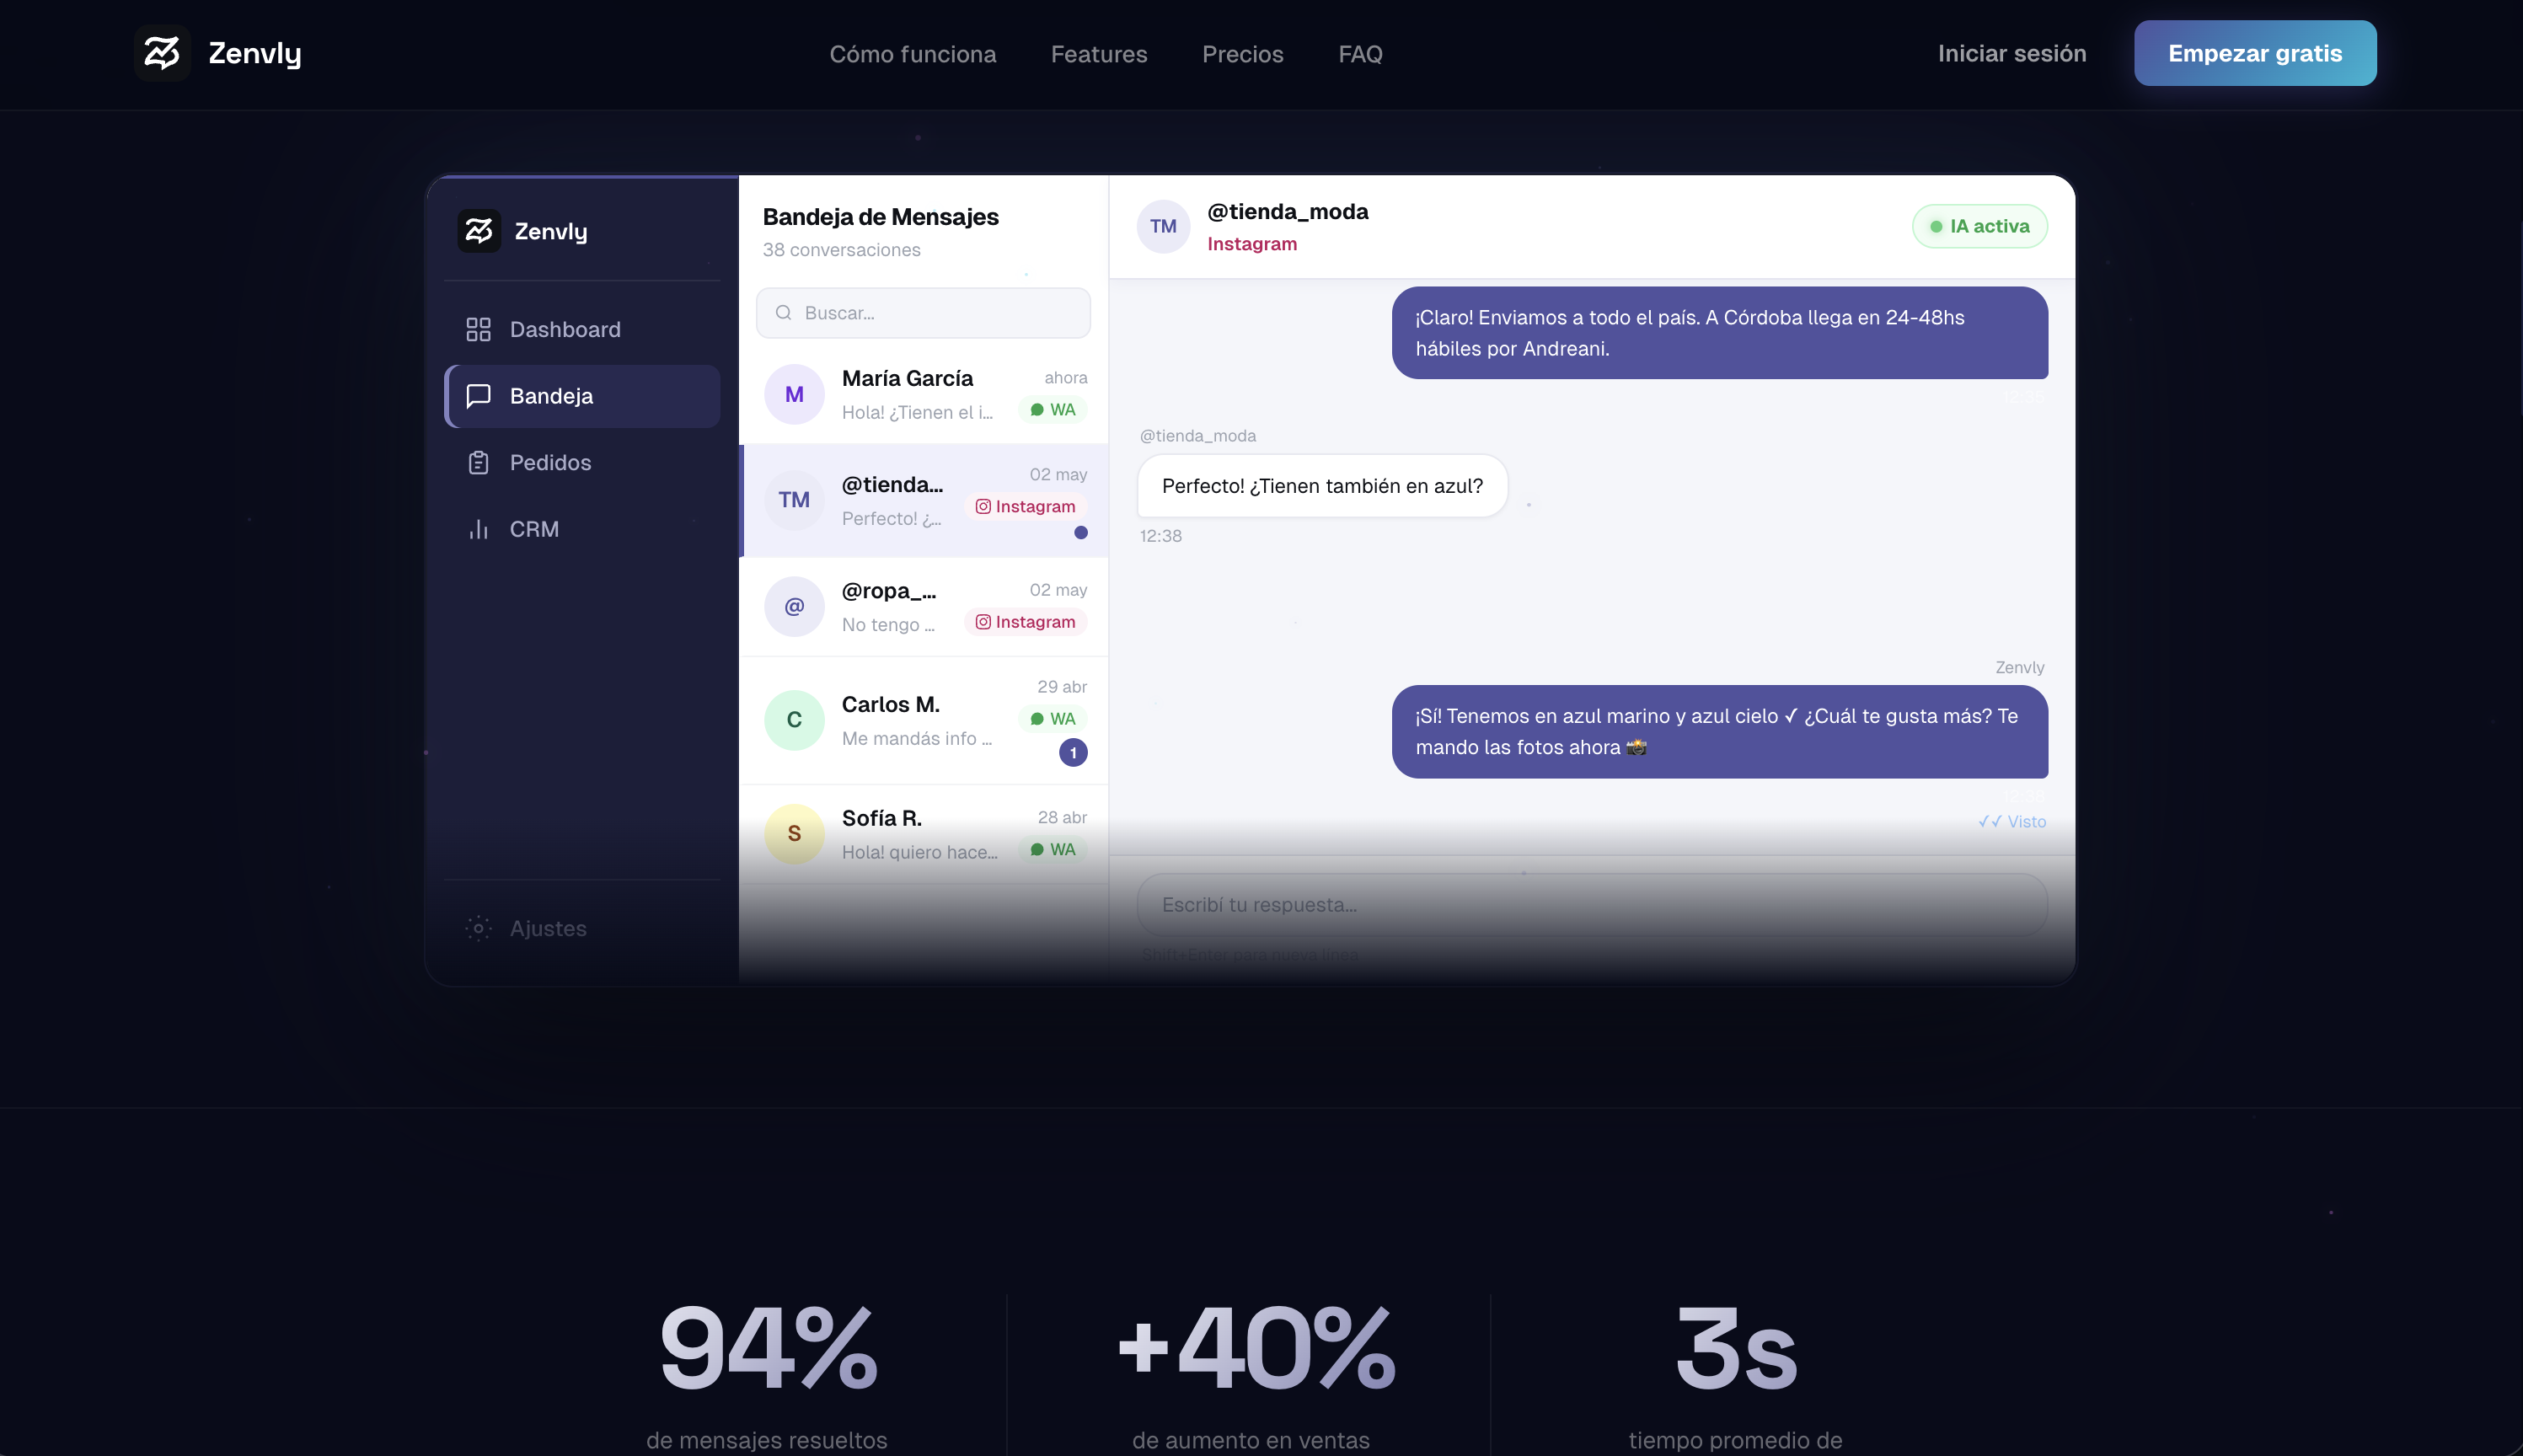Image resolution: width=2523 pixels, height=1456 pixels.
Task: Jump to FAQ in top navigation
Action: point(1360,54)
